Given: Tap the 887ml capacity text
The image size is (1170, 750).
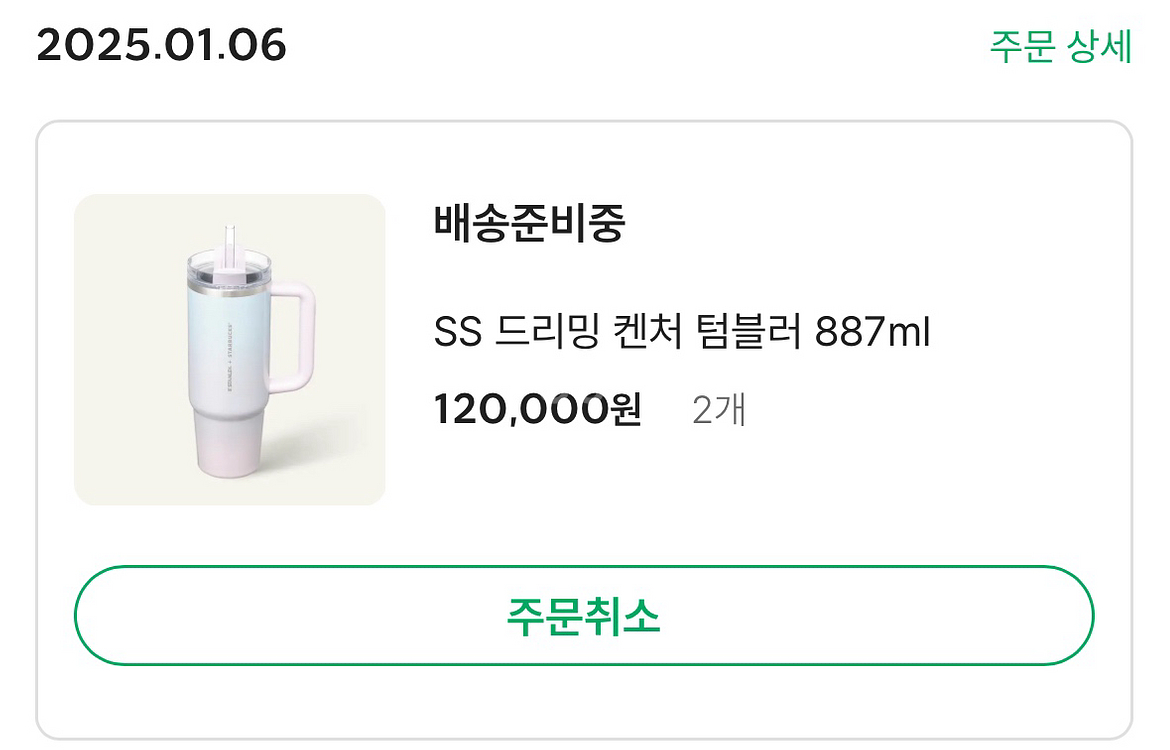Looking at the screenshot, I should pos(873,332).
